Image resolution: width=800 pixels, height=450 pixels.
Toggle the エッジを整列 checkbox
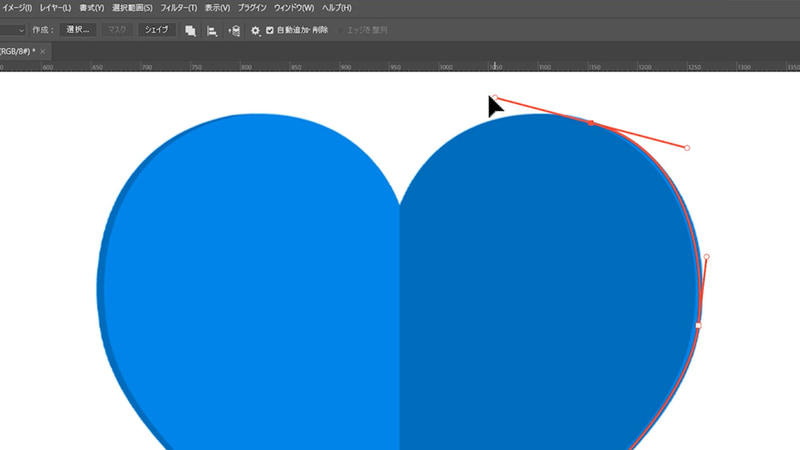(x=340, y=31)
